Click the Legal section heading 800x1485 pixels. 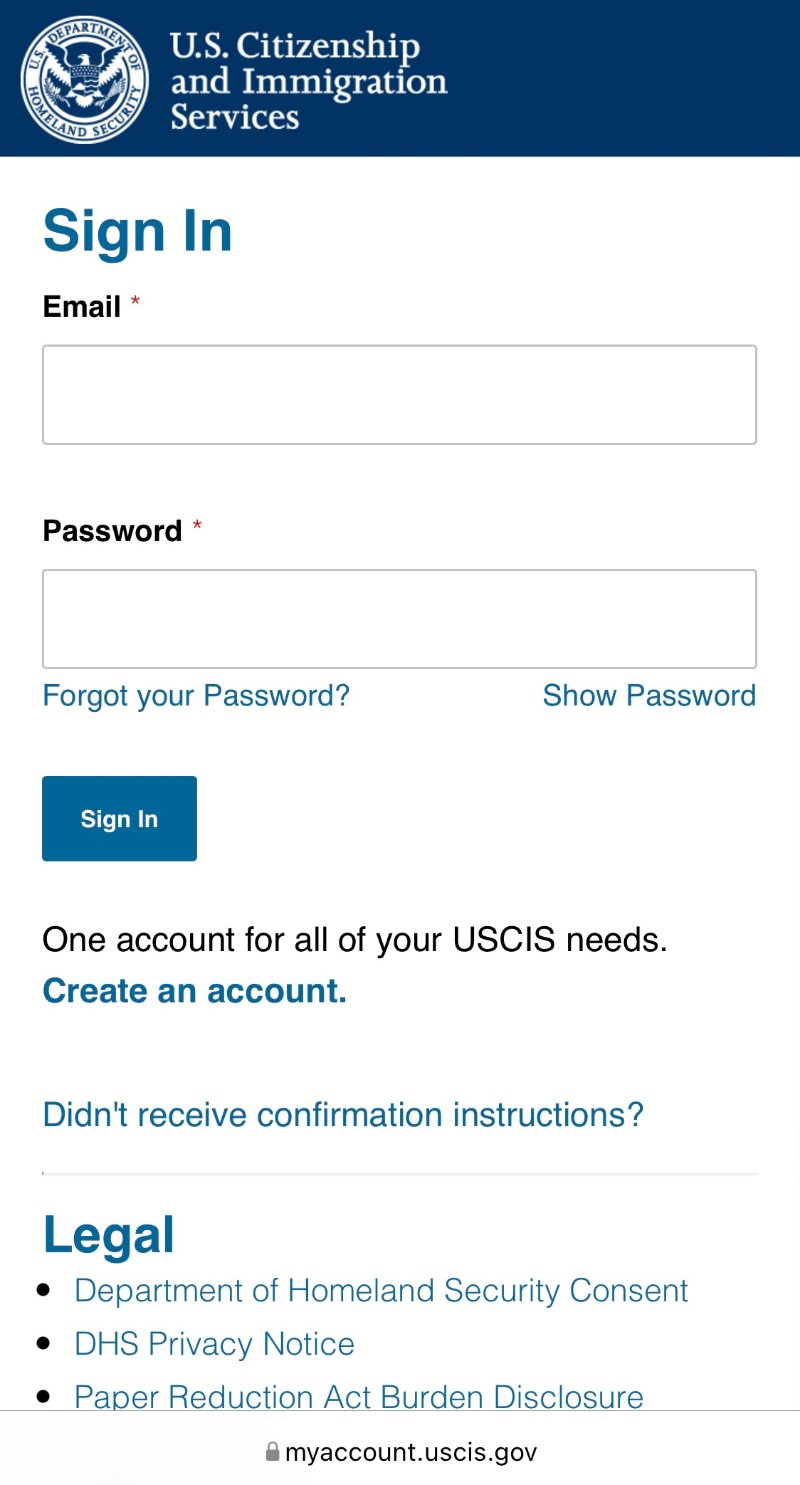click(x=109, y=1235)
